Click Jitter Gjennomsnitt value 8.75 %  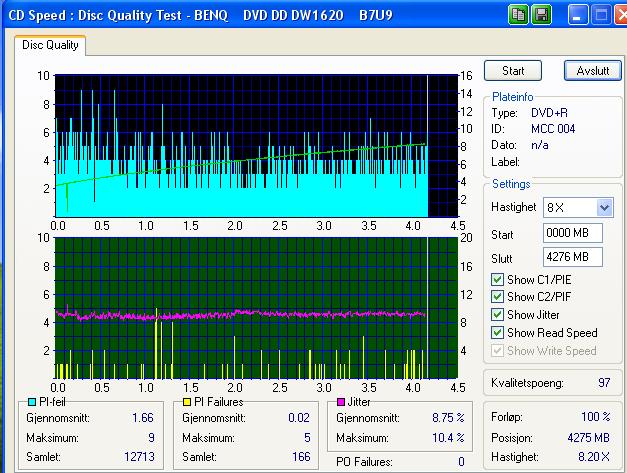point(448,418)
